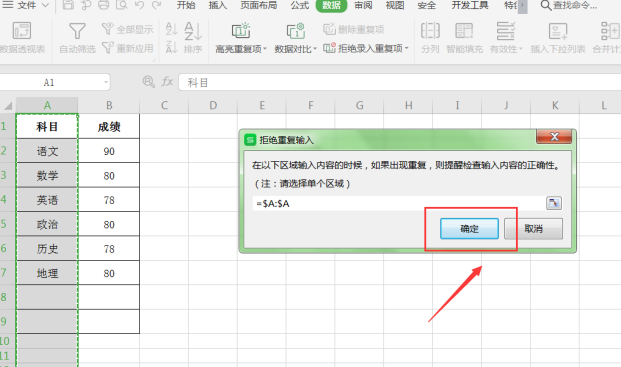The image size is (621, 367).
Task: Select cell containing 语文
Action: [x=47, y=151]
